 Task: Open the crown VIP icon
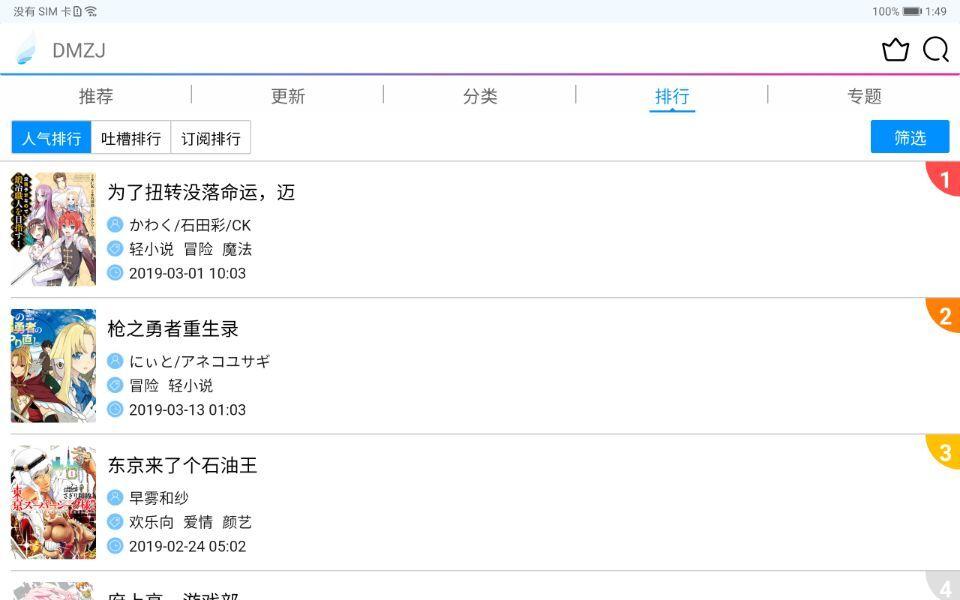895,50
